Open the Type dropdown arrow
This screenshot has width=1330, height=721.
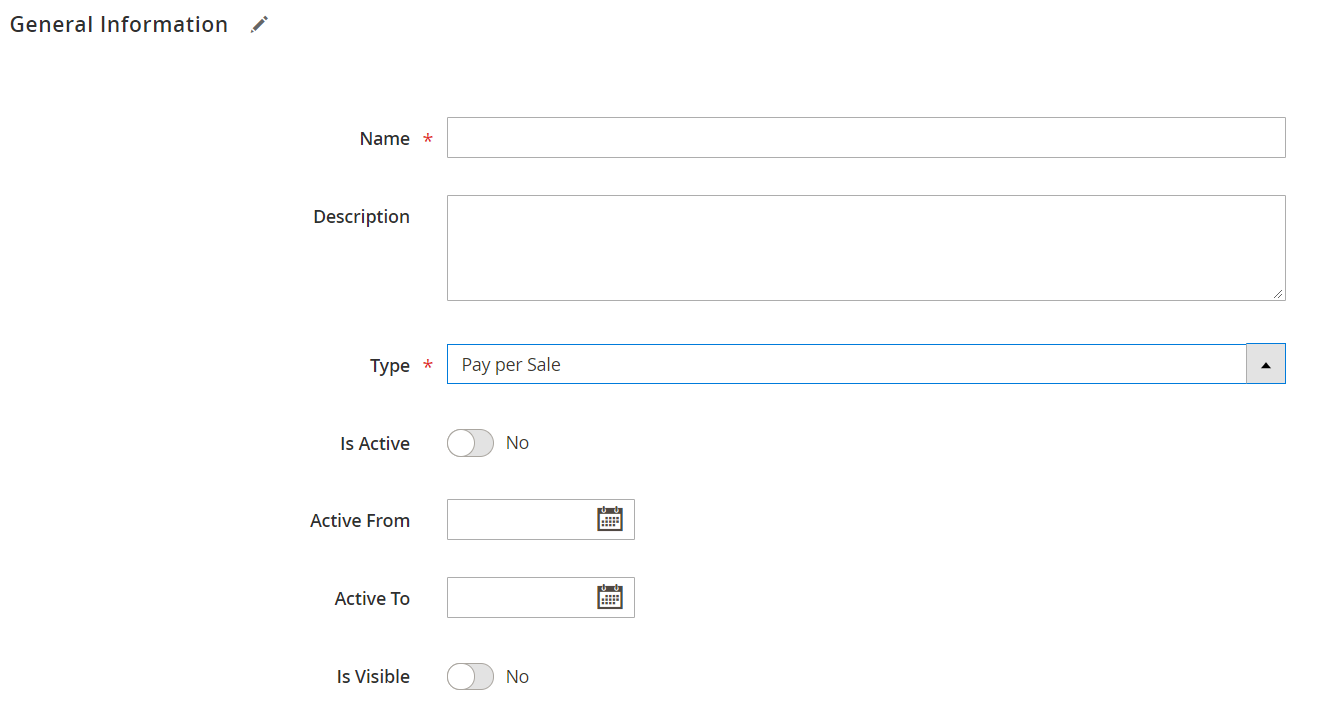point(1266,365)
